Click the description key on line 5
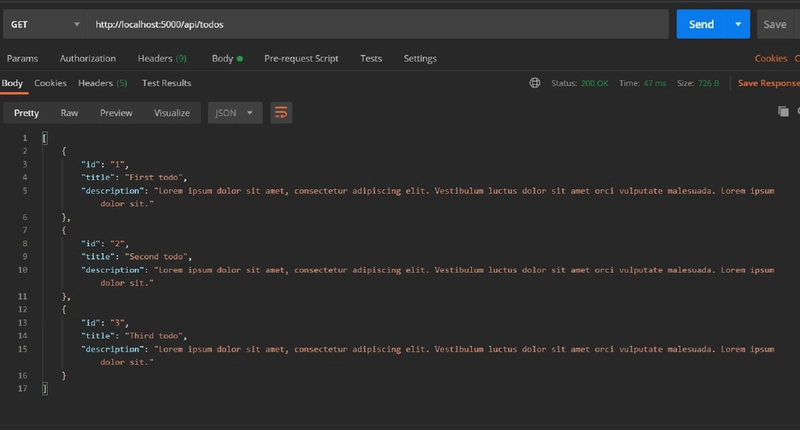Image resolution: width=800 pixels, height=430 pixels. 113,191
